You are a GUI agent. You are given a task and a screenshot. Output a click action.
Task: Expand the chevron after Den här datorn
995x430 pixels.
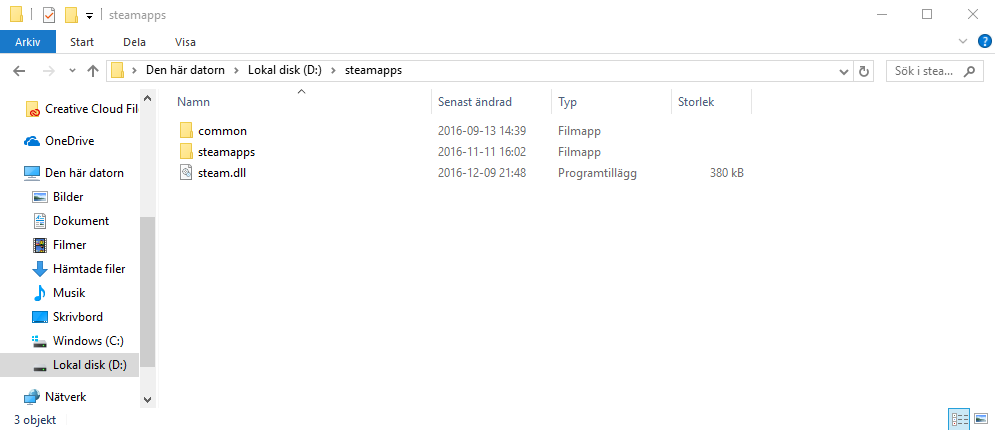click(x=237, y=71)
